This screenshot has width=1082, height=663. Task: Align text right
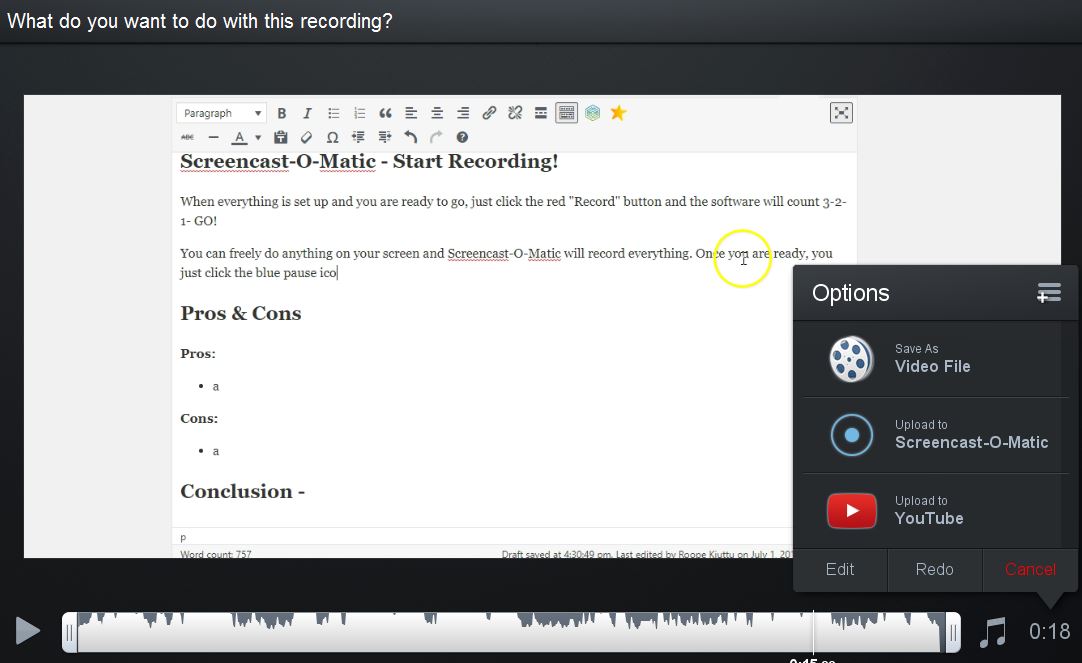coord(463,113)
